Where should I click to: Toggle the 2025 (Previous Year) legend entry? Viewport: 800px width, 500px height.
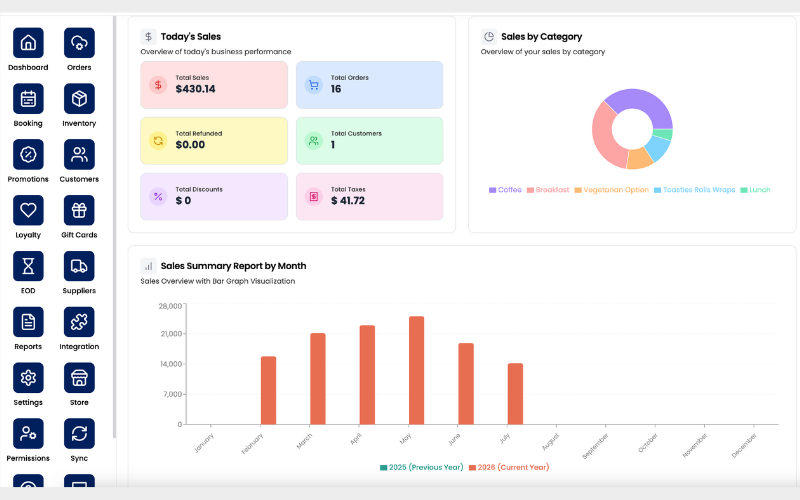[x=421, y=467]
